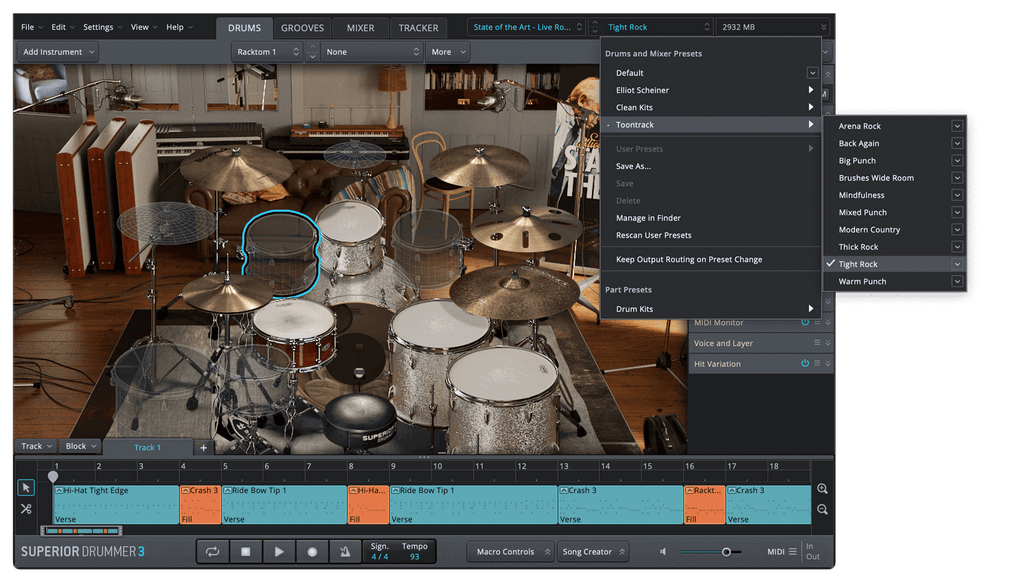This screenshot has height=583, width=1024.
Task: Open the MIDI Monitor options menu icon
Action: click(x=817, y=323)
